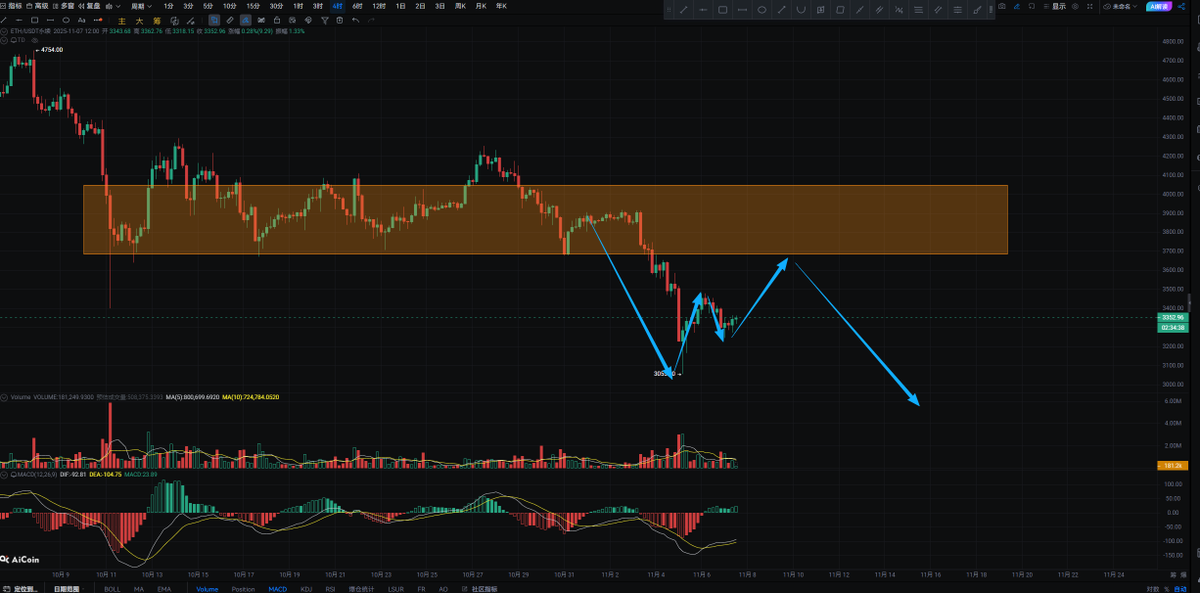Collapse the TD indicator legend
The height and width of the screenshot is (593, 1200).
coord(4,39)
